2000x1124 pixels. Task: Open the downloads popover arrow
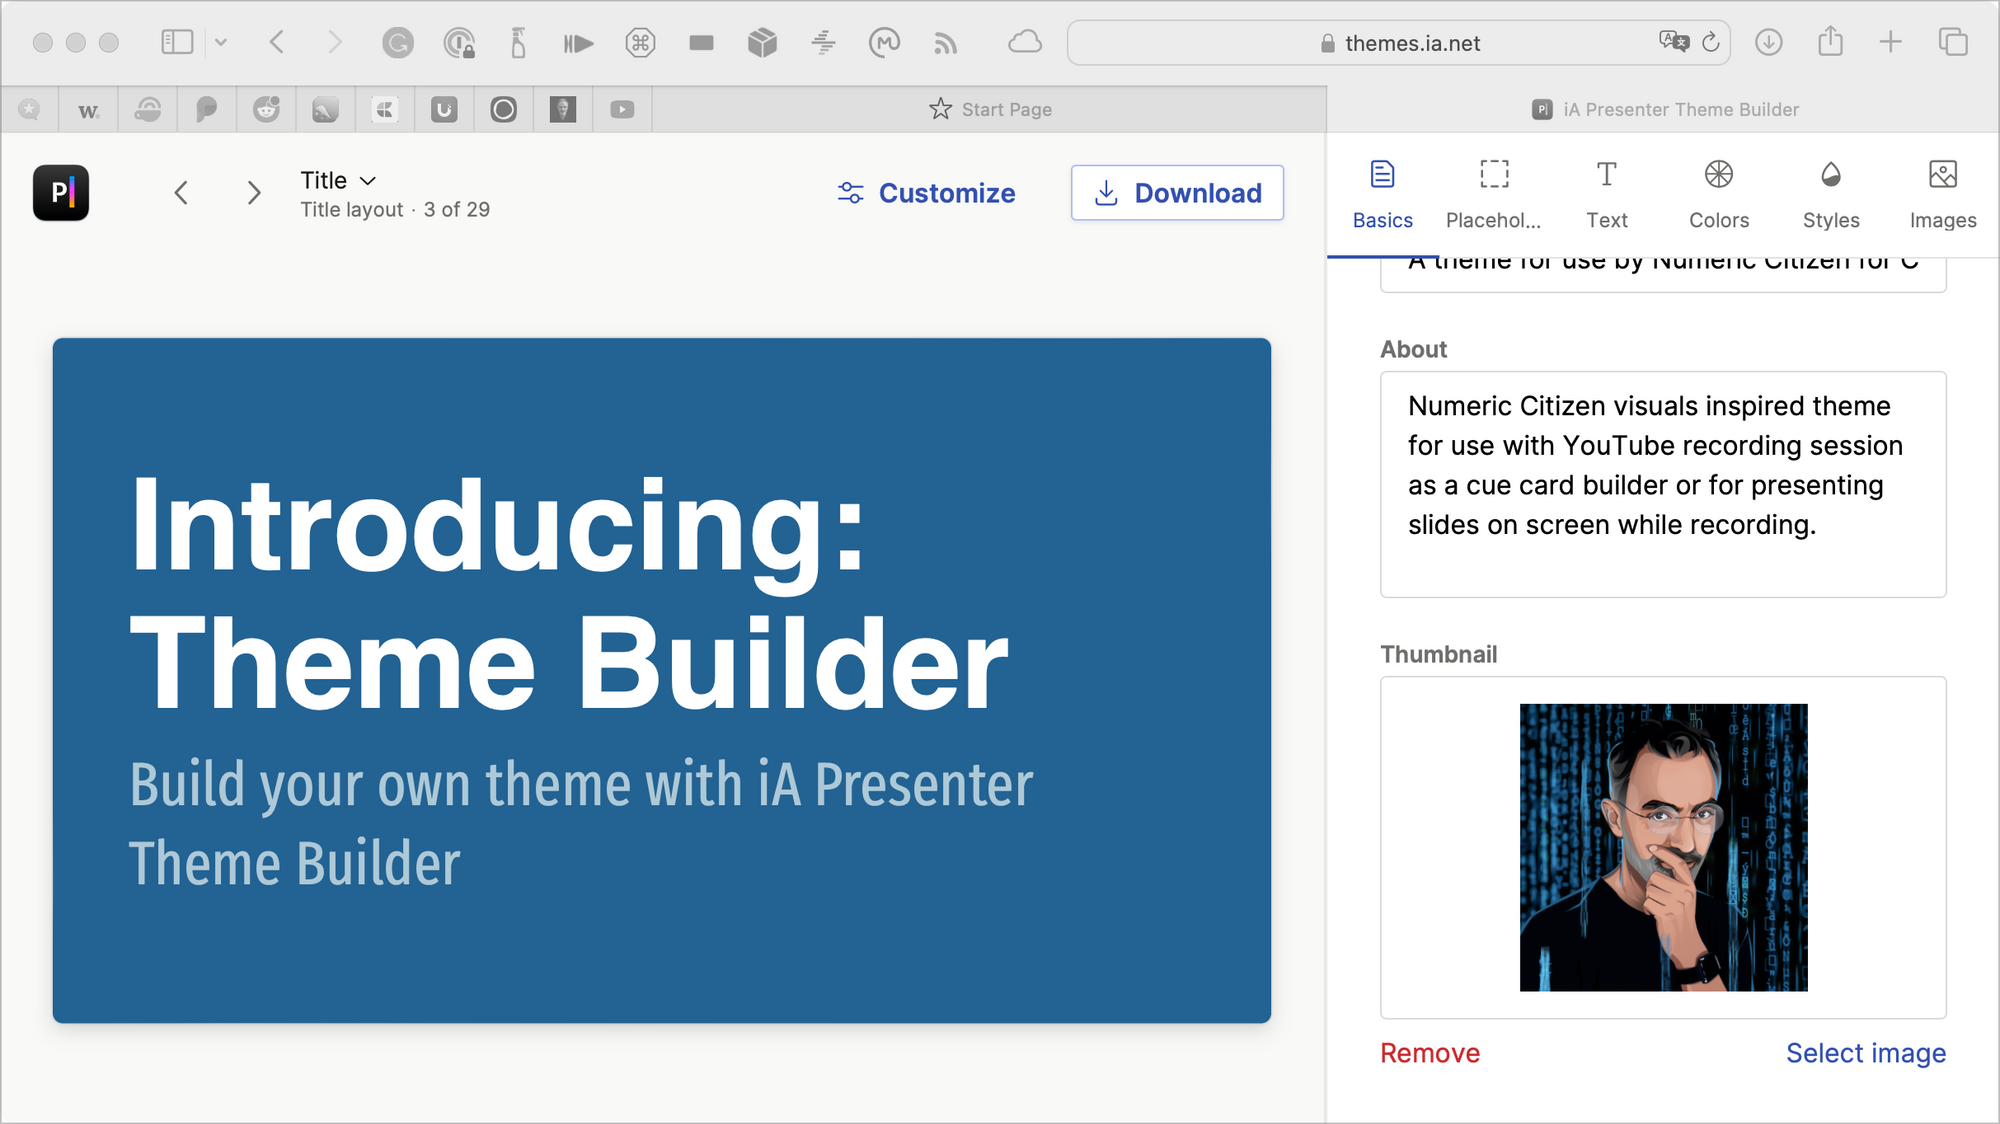(1769, 43)
